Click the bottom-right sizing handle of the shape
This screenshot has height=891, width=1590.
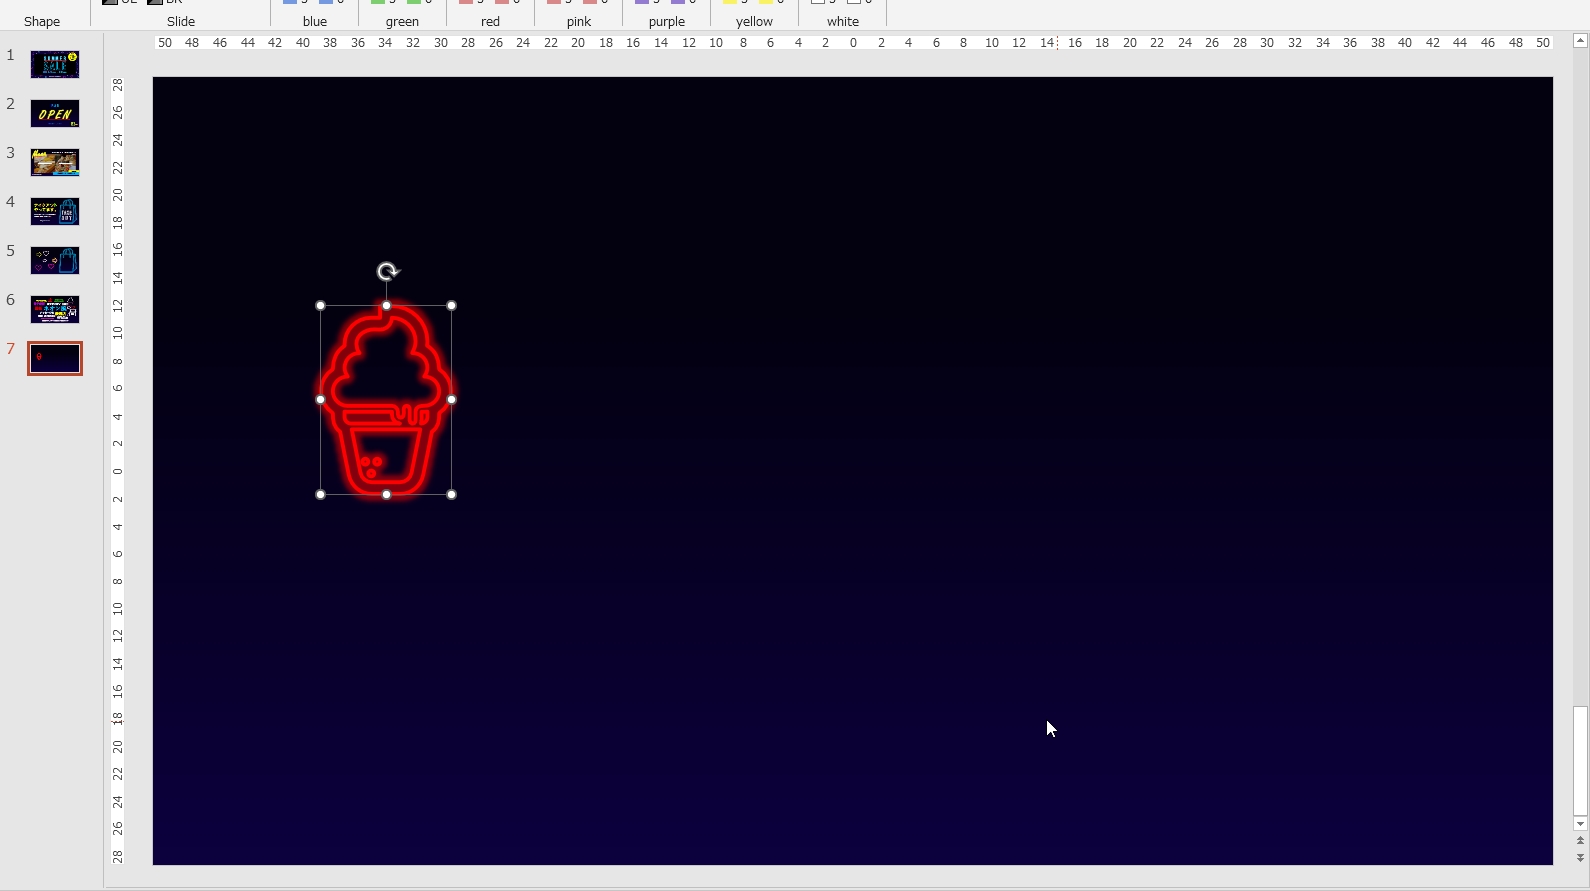452,495
